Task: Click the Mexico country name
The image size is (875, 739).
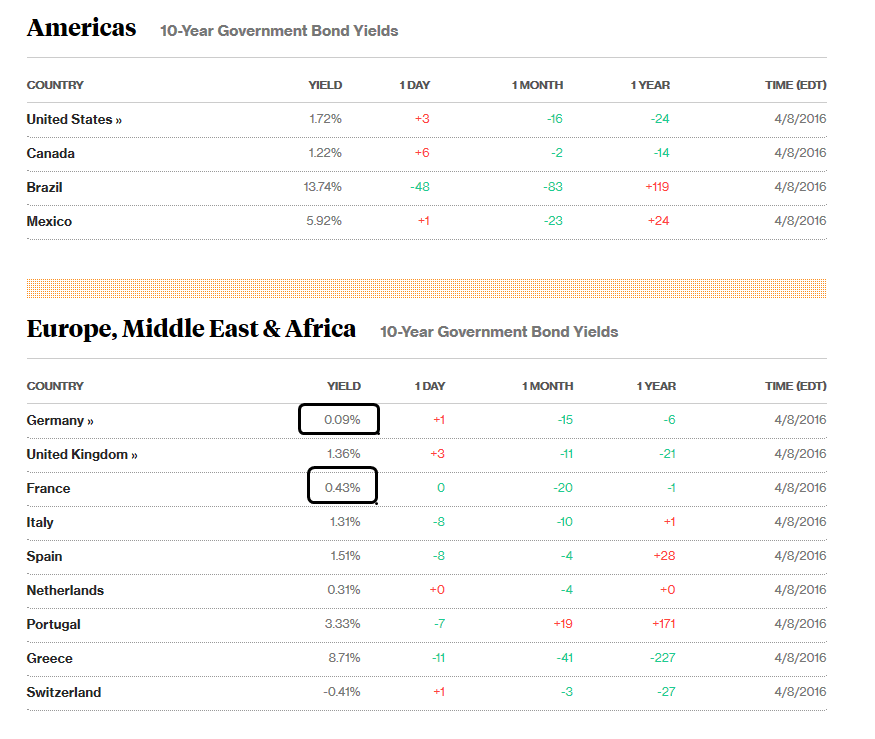Action: click(49, 222)
